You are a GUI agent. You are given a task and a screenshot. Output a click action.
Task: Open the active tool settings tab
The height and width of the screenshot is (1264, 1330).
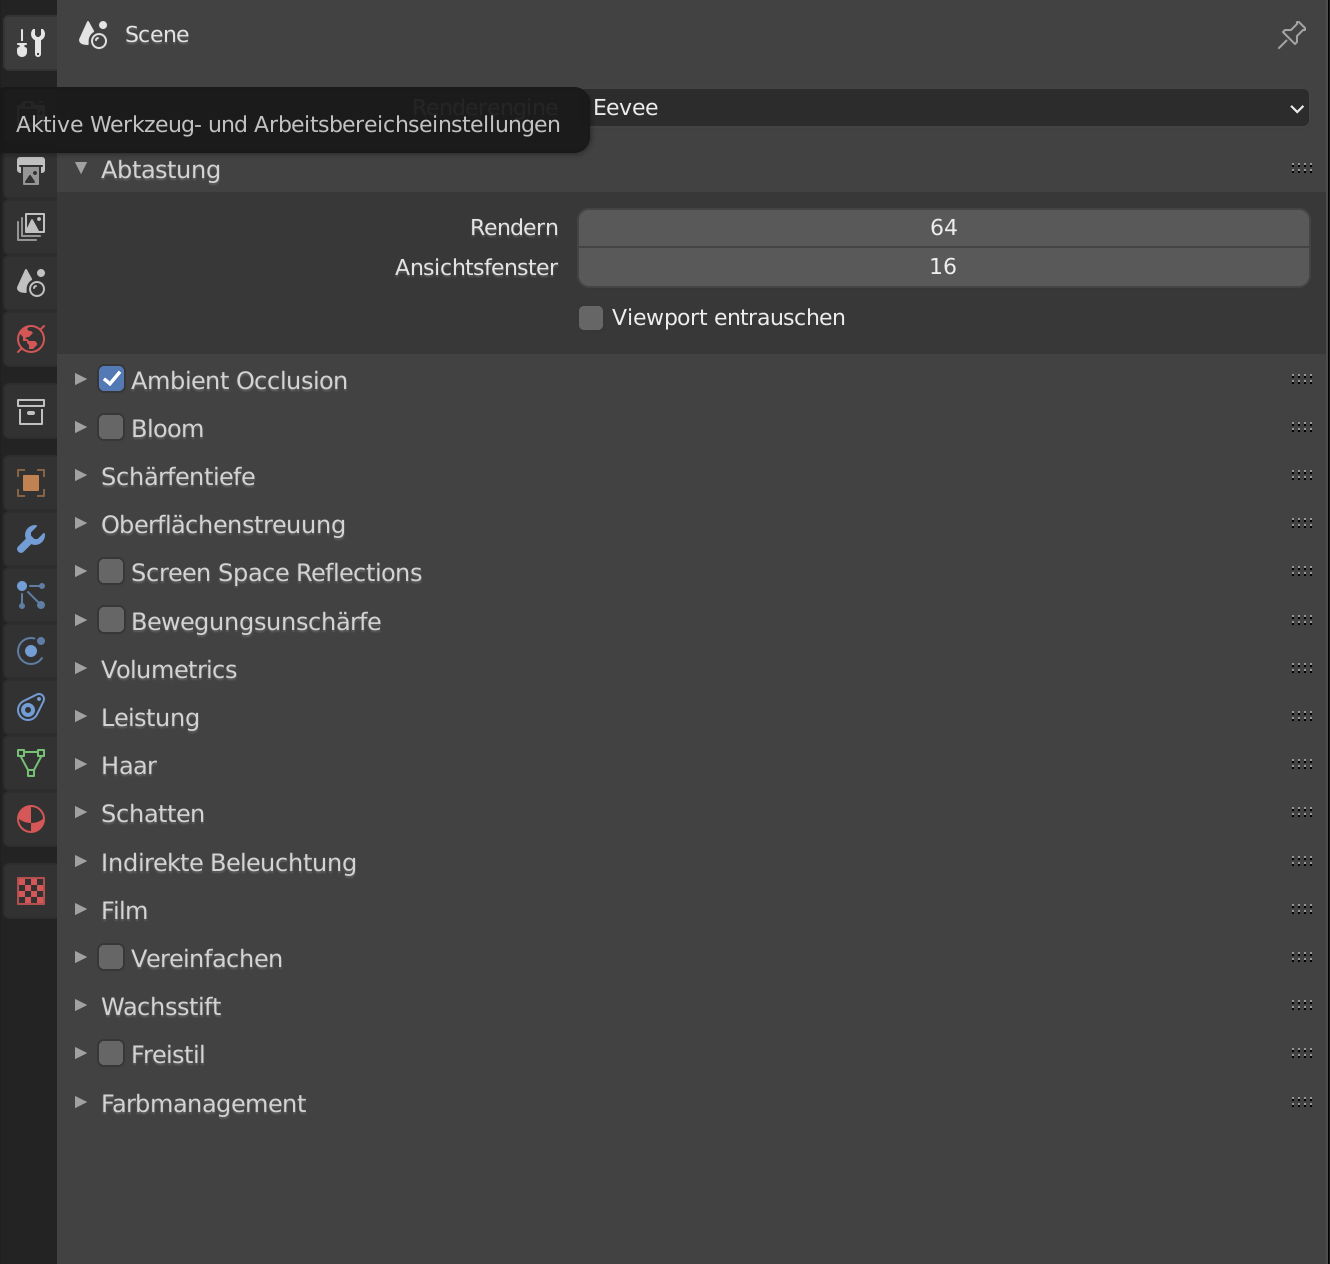click(x=31, y=42)
